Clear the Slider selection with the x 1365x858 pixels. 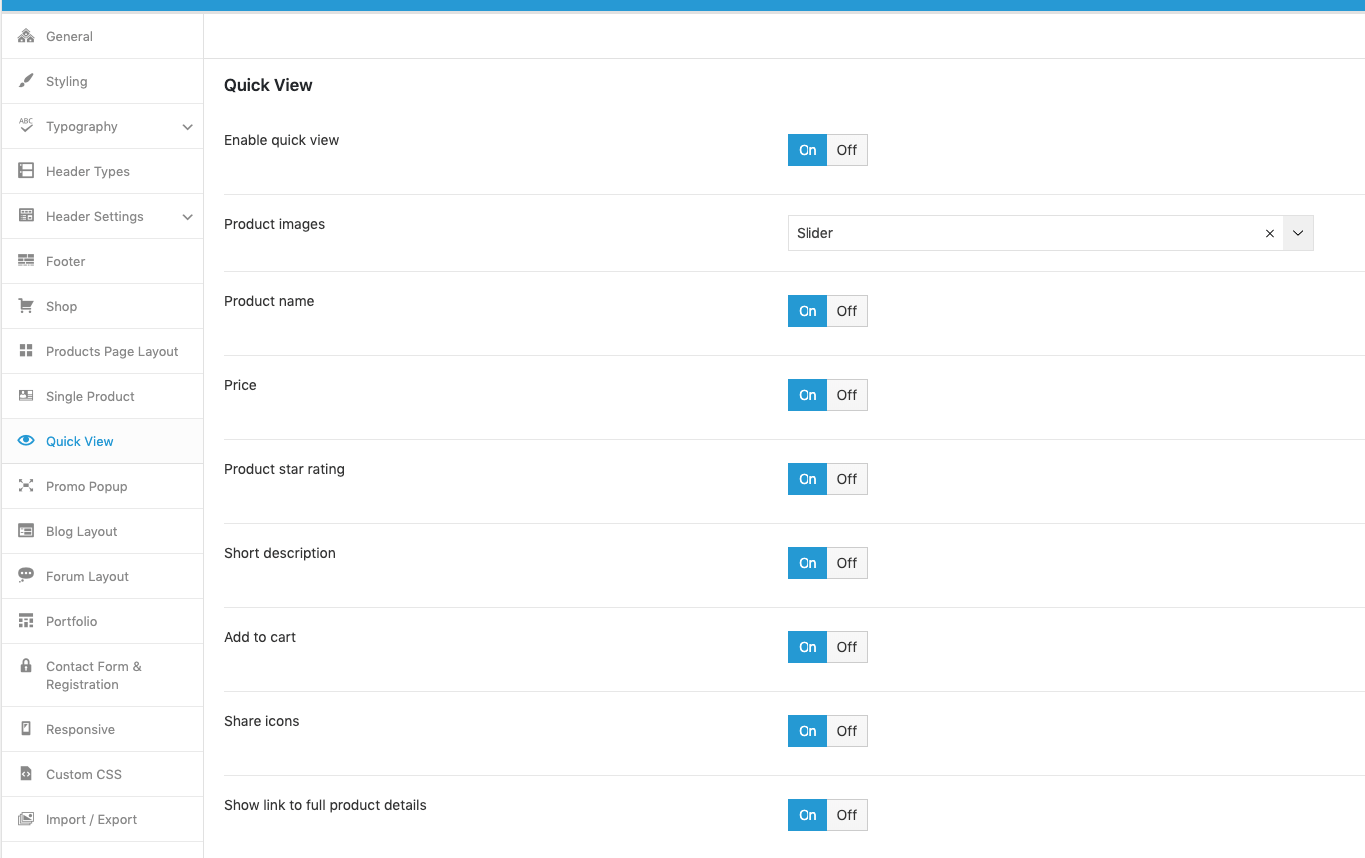coord(1270,233)
